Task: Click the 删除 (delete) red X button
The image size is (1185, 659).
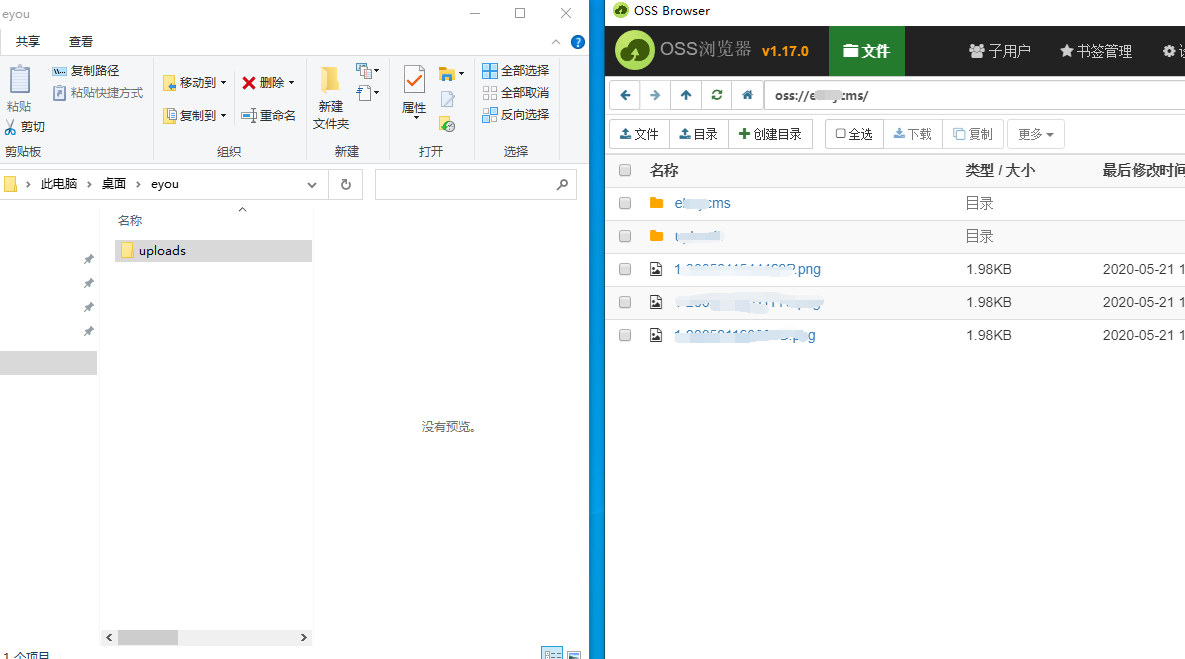Action: 264,83
